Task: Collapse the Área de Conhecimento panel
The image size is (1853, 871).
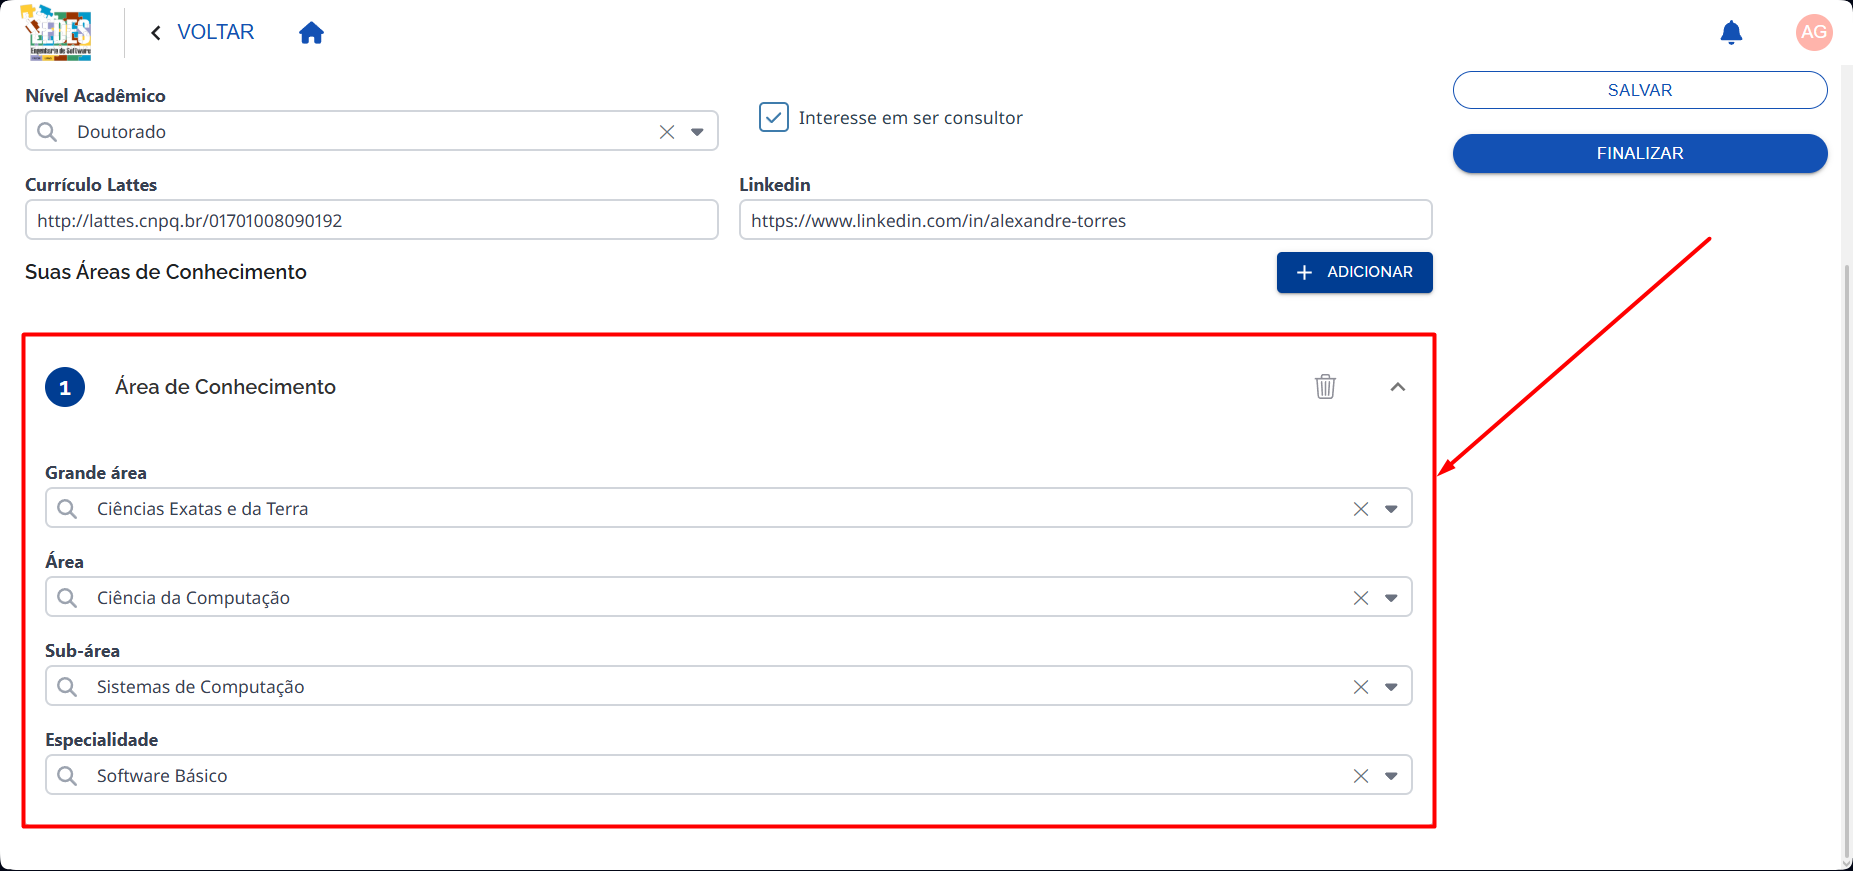Action: click(1398, 387)
